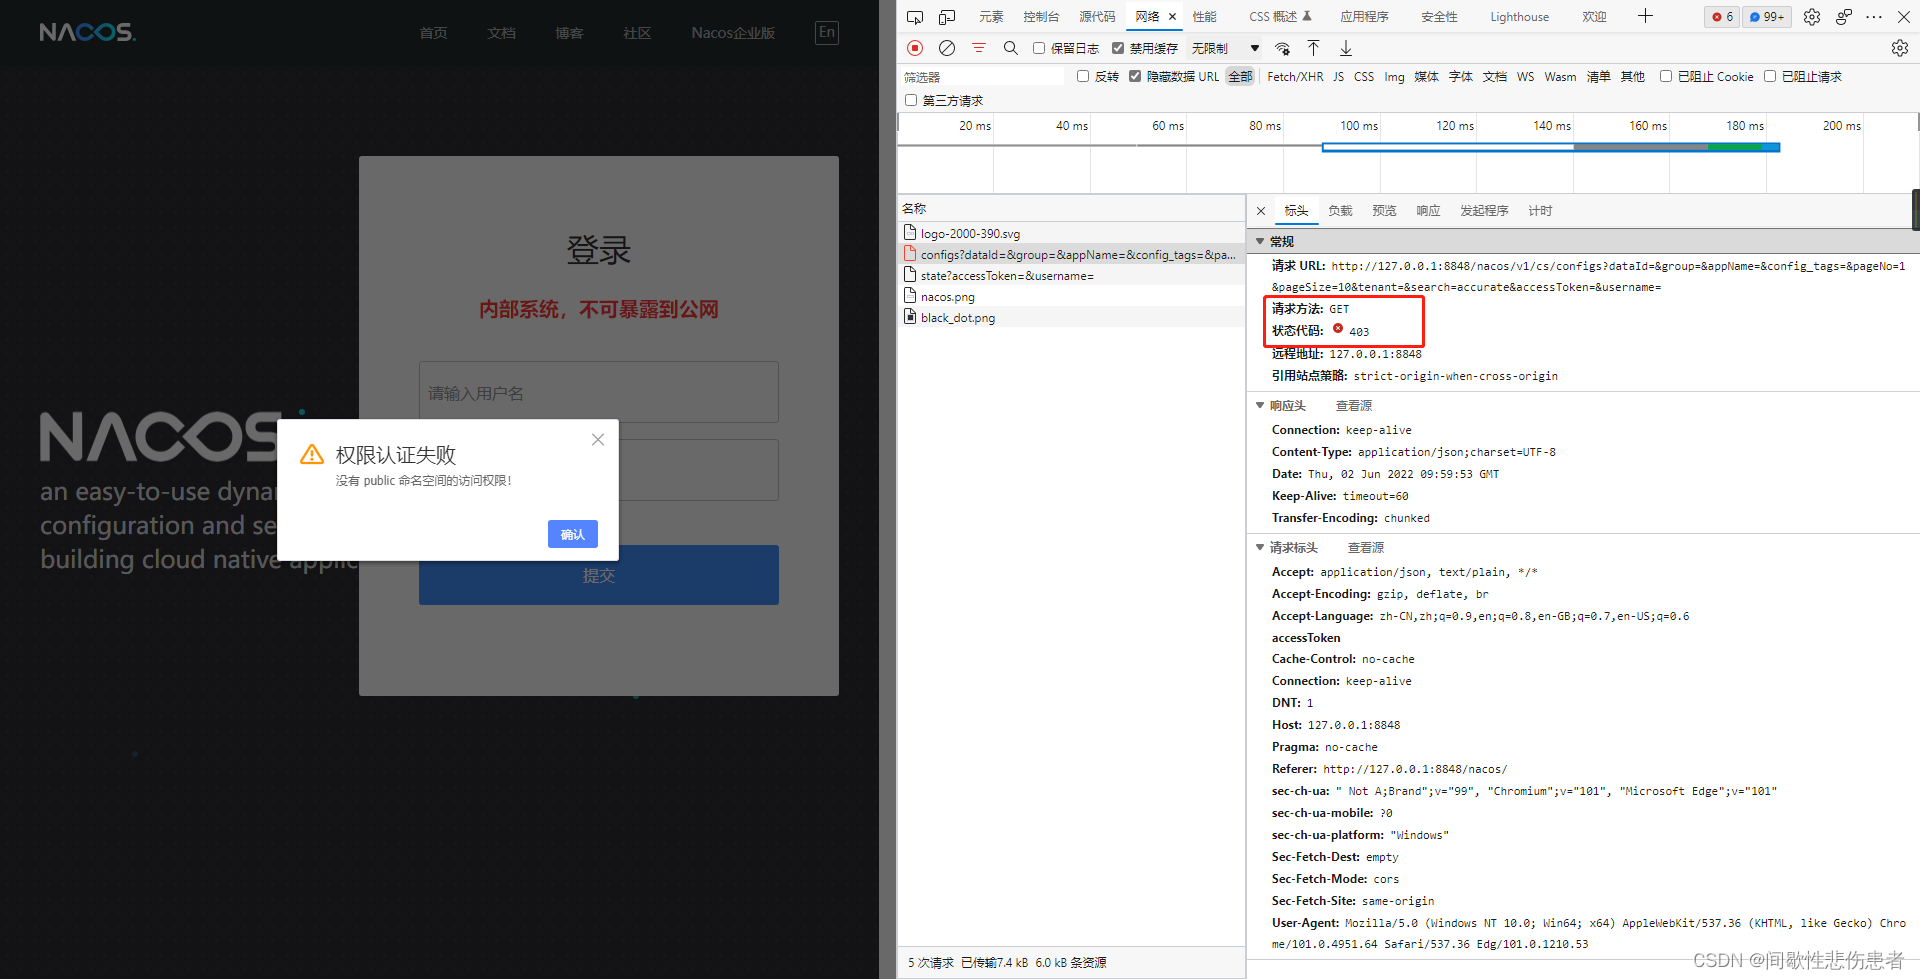Open the 计时 request tab
The height and width of the screenshot is (979, 1920).
point(1540,211)
